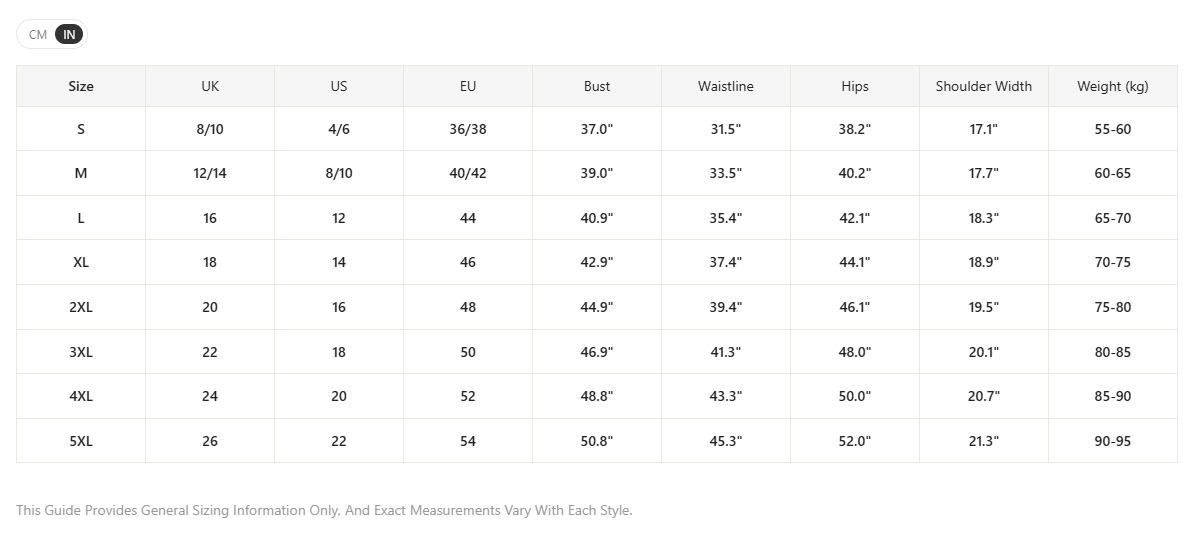Click the sizing guide disclaimer text
This screenshot has height=534, width=1192.
coord(325,510)
